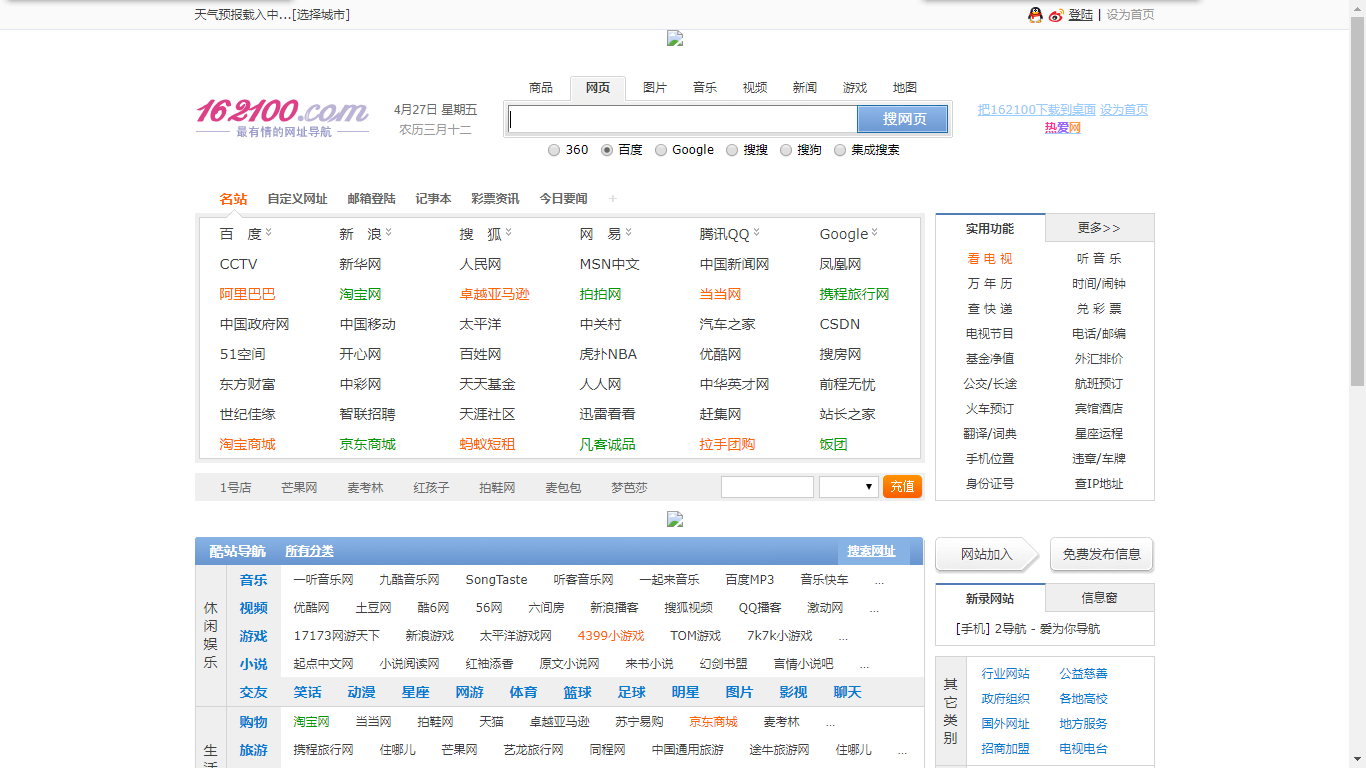Viewport: 1366px width, 768px height.
Task: Open the 星座 category link
Action: point(415,692)
